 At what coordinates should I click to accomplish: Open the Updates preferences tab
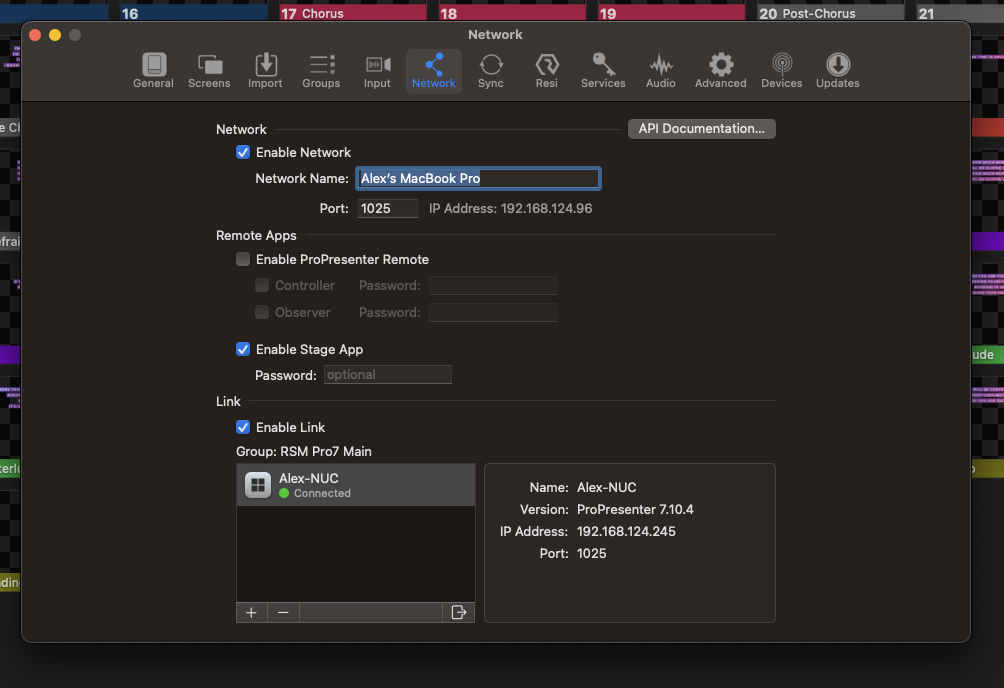pos(838,71)
